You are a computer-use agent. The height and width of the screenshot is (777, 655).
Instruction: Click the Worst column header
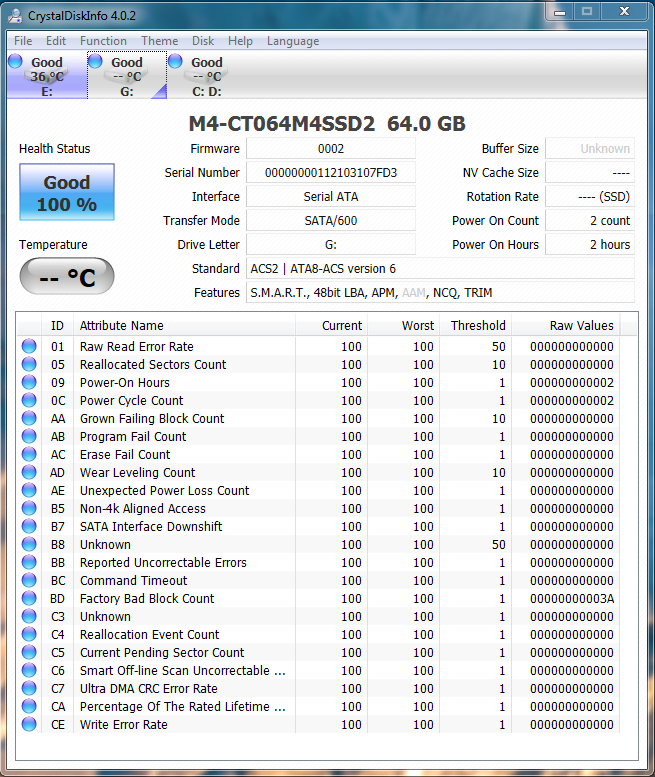[403, 326]
